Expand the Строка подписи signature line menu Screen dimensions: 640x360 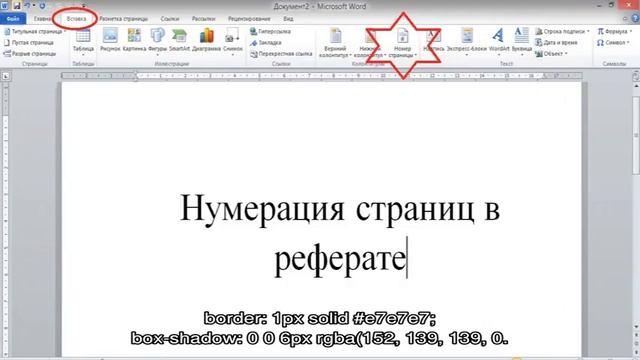click(562, 31)
